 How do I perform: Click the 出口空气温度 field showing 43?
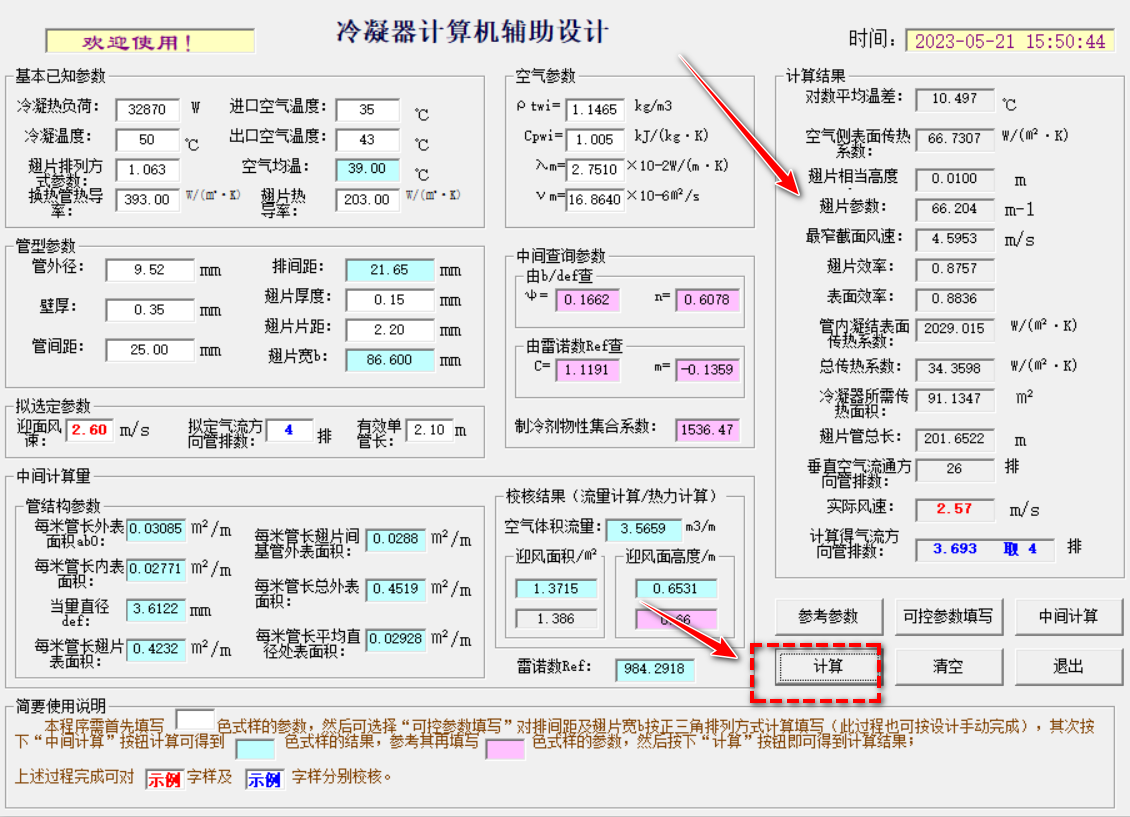[x=367, y=140]
